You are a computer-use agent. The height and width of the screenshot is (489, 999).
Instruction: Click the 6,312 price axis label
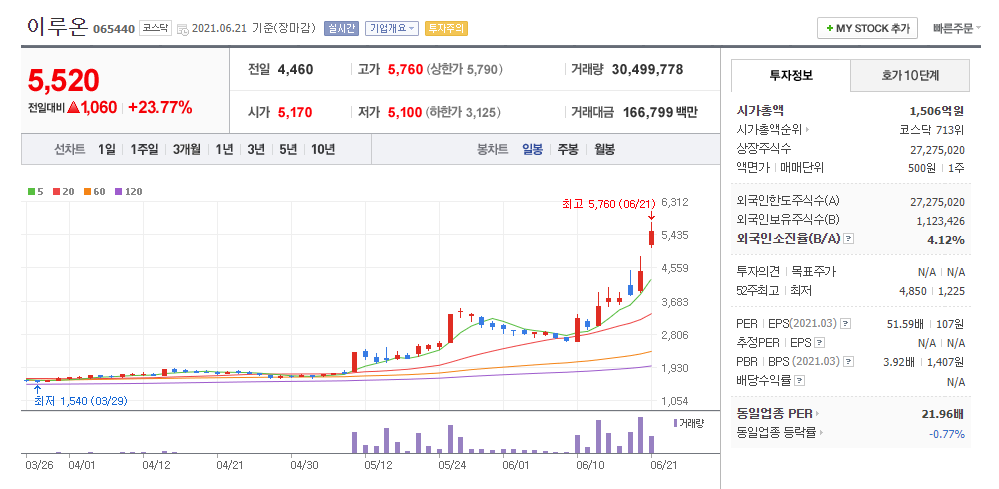675,202
